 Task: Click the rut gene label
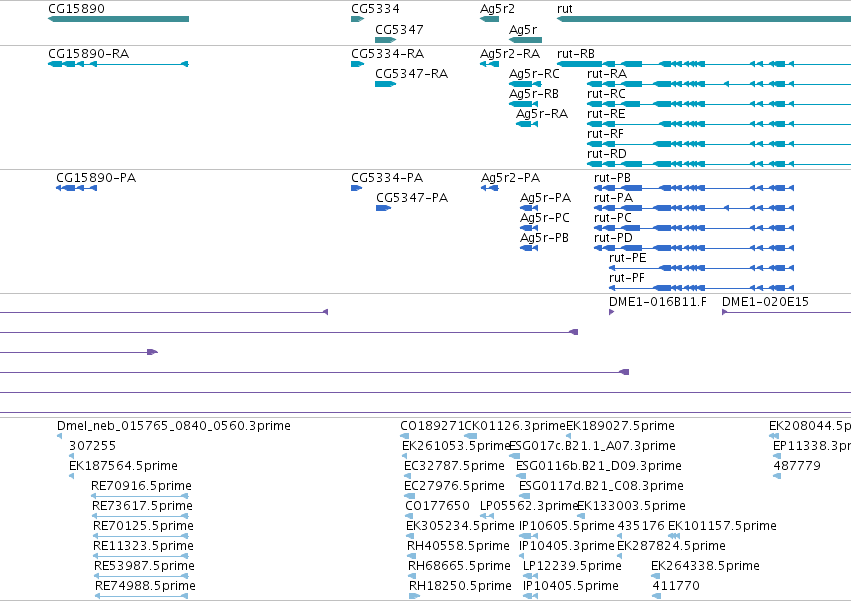564,9
